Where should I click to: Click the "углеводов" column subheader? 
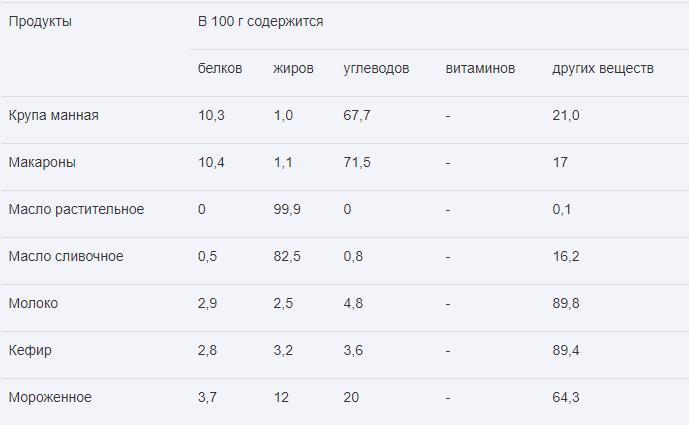[376, 68]
